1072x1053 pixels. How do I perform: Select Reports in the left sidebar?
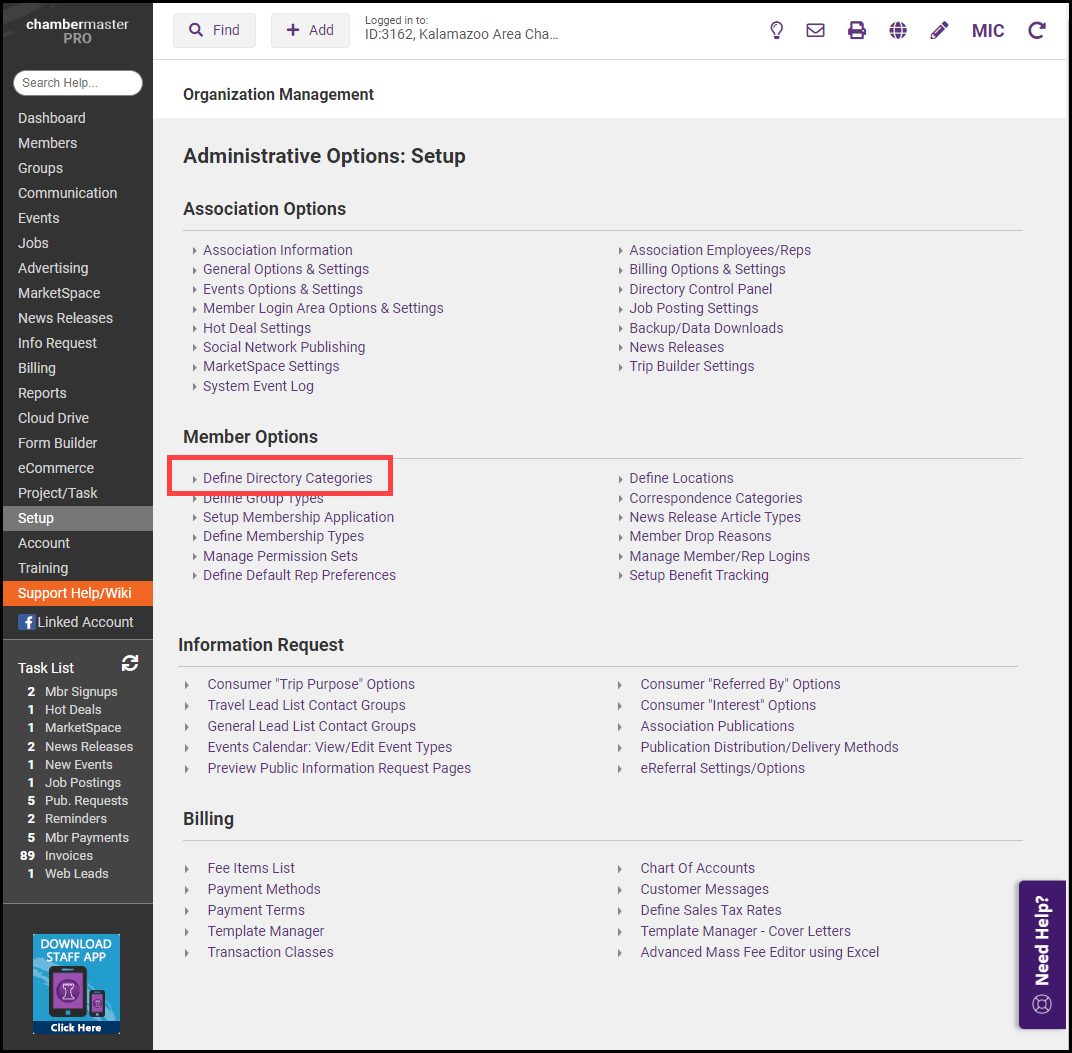42,393
